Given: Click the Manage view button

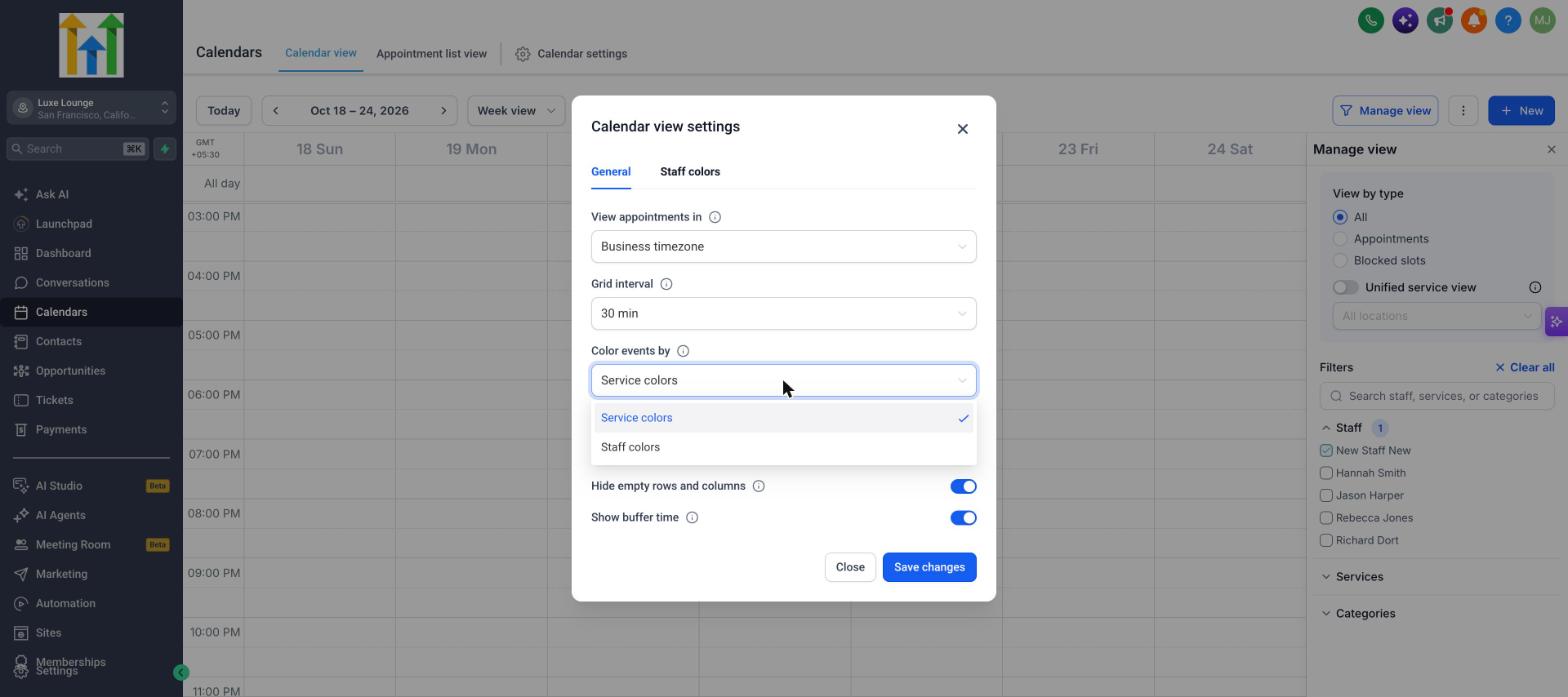Looking at the screenshot, I should tap(1385, 111).
